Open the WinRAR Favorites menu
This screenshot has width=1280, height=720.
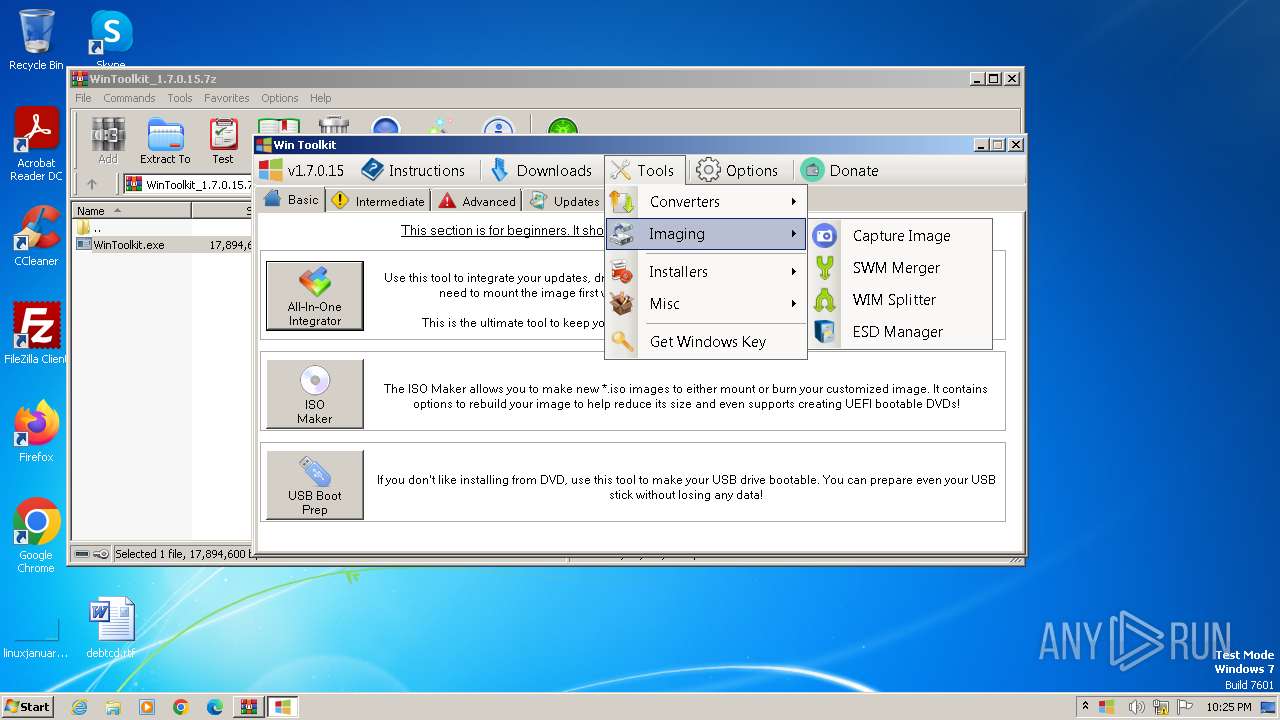click(x=227, y=98)
